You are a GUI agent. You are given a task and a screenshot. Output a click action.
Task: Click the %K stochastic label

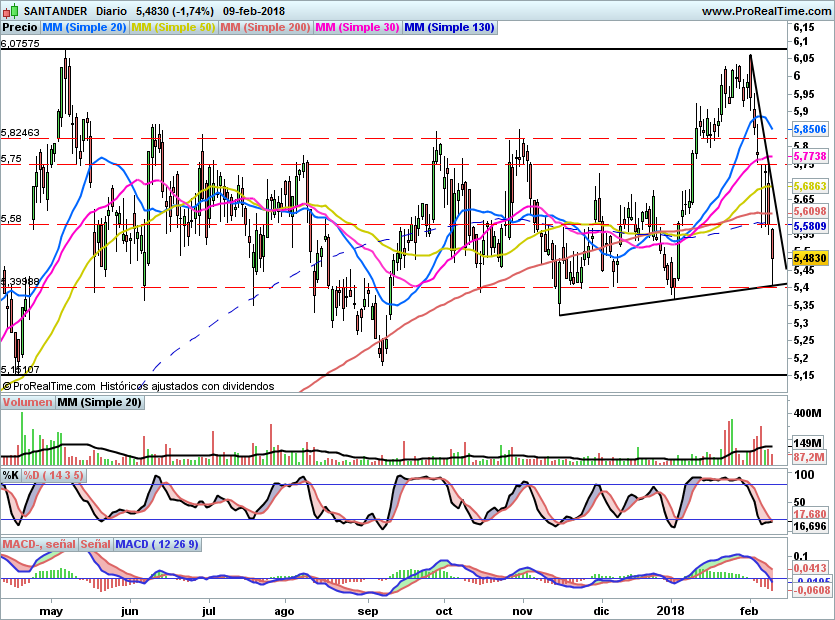coord(11,475)
